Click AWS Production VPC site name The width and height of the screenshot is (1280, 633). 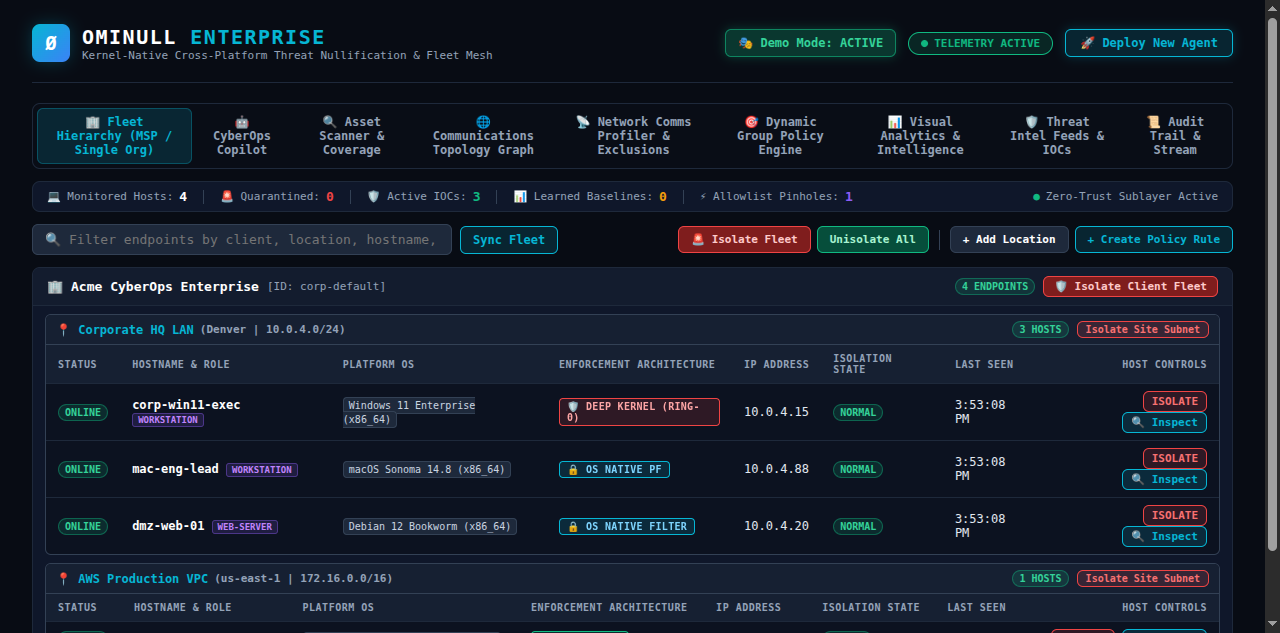click(143, 579)
